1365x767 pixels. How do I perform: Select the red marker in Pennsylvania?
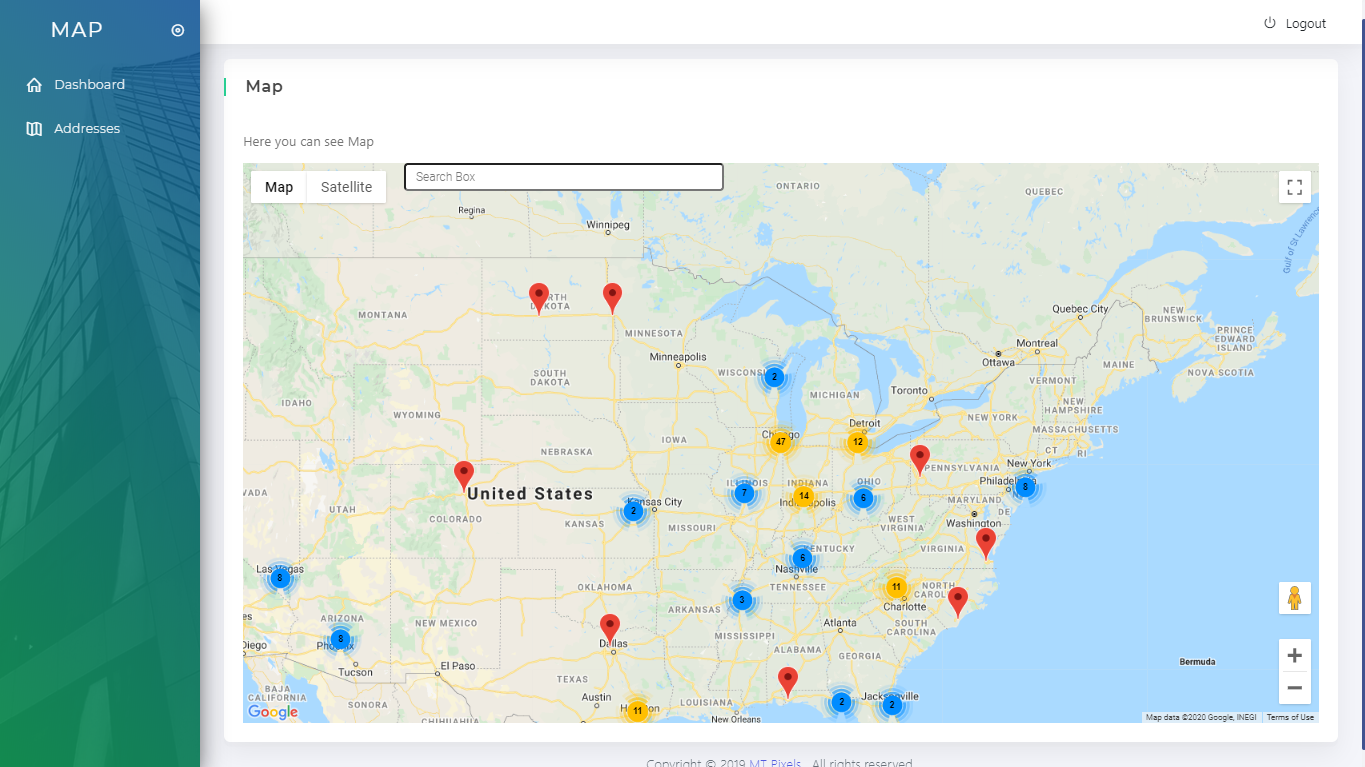click(920, 459)
